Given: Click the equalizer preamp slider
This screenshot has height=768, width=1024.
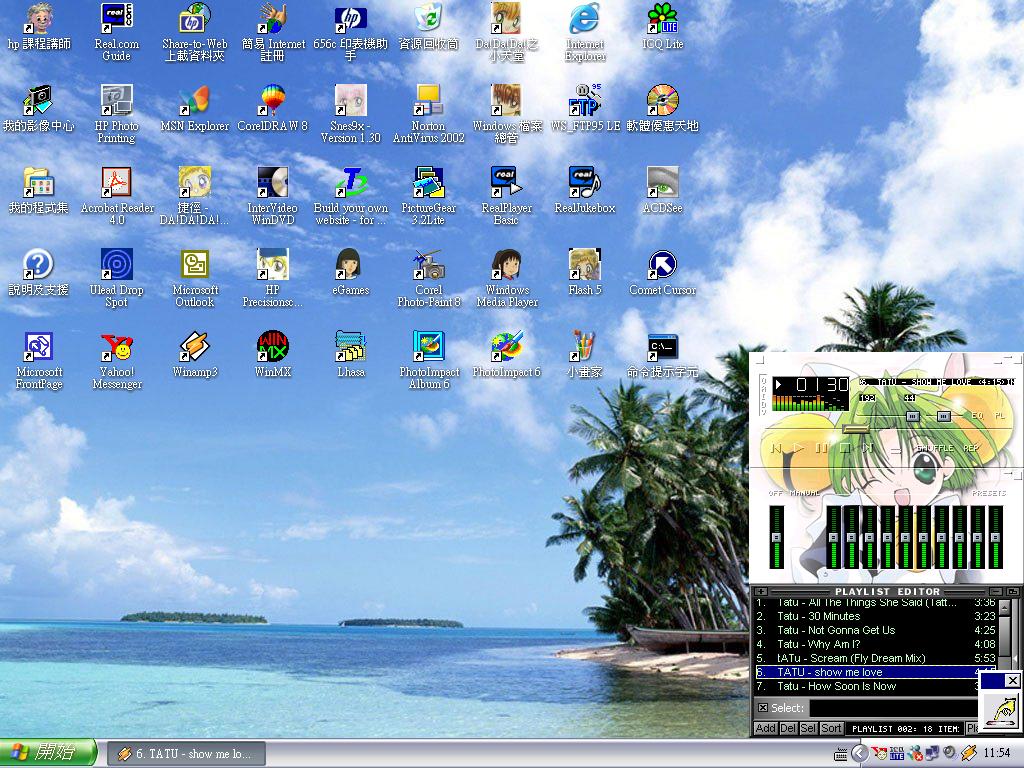Looking at the screenshot, I should coord(776,537).
